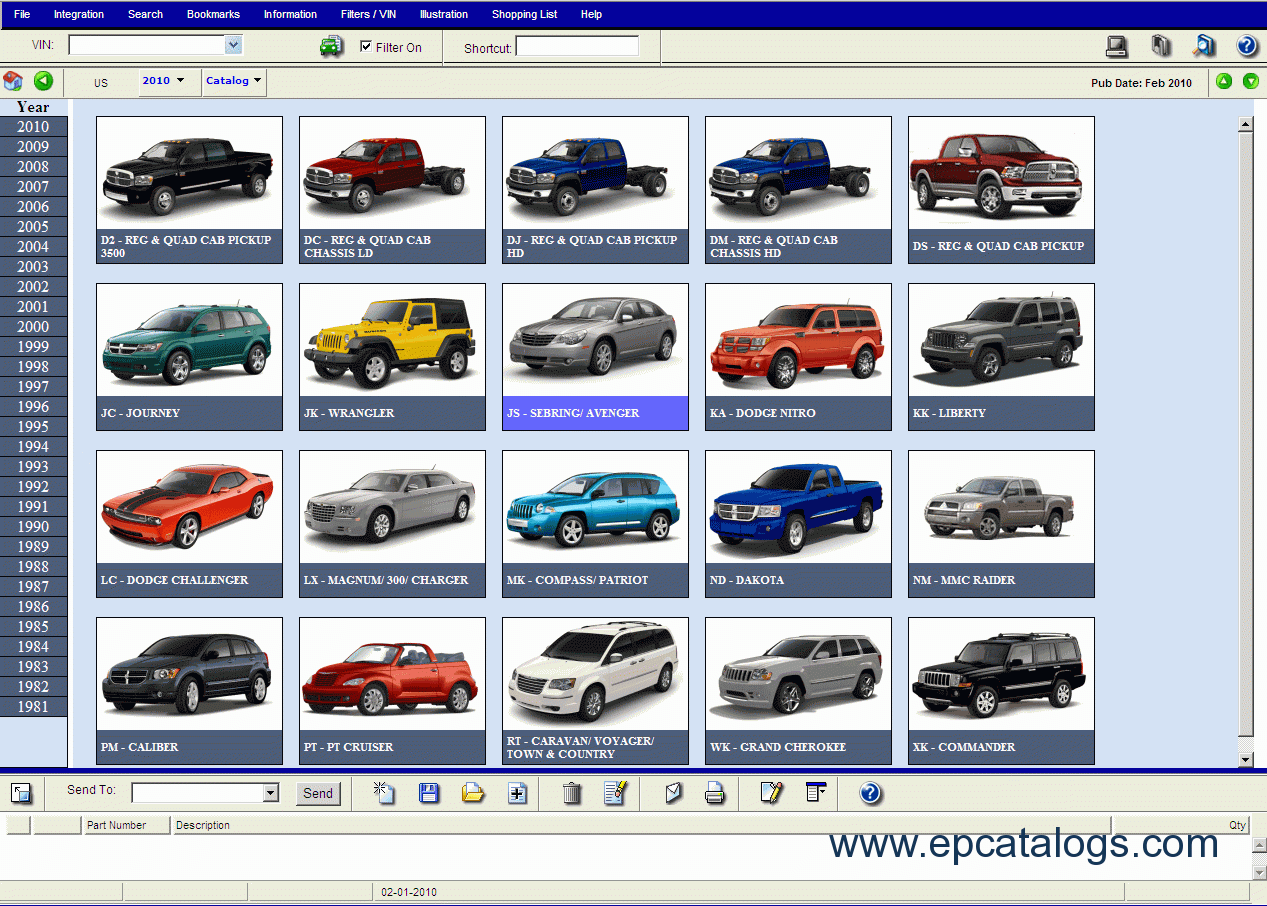Viewport: 1267px width, 906px height.
Task: Go back using the green left arrow
Action: (x=43, y=81)
